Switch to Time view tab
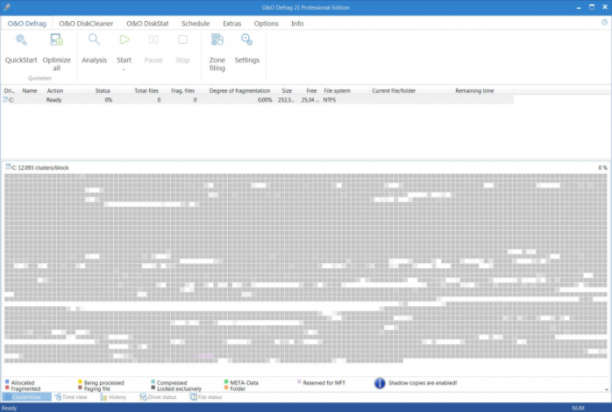This screenshot has width=612, height=412. pos(71,397)
